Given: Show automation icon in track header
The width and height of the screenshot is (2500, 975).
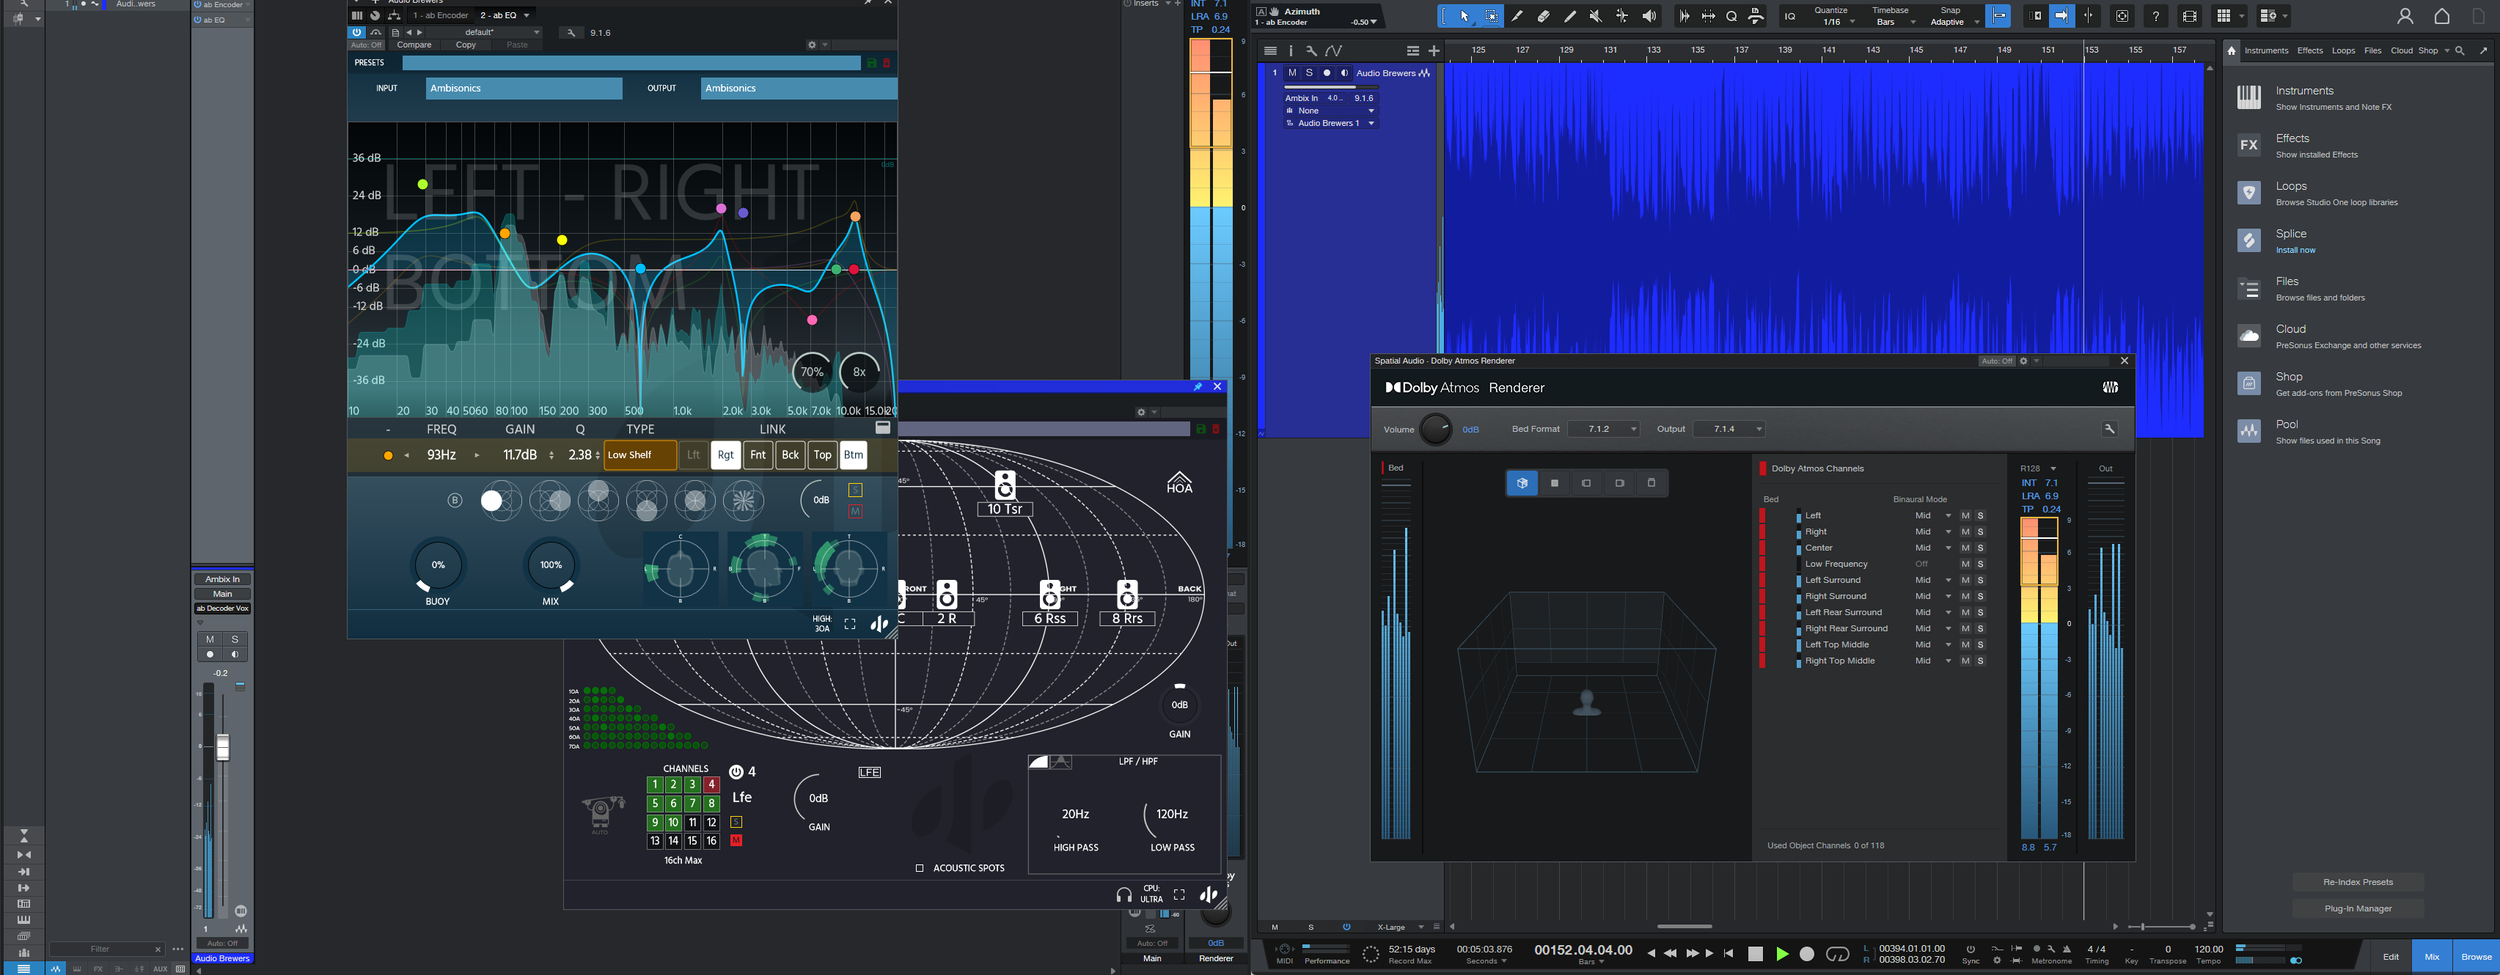Looking at the screenshot, I should (x=1334, y=50).
